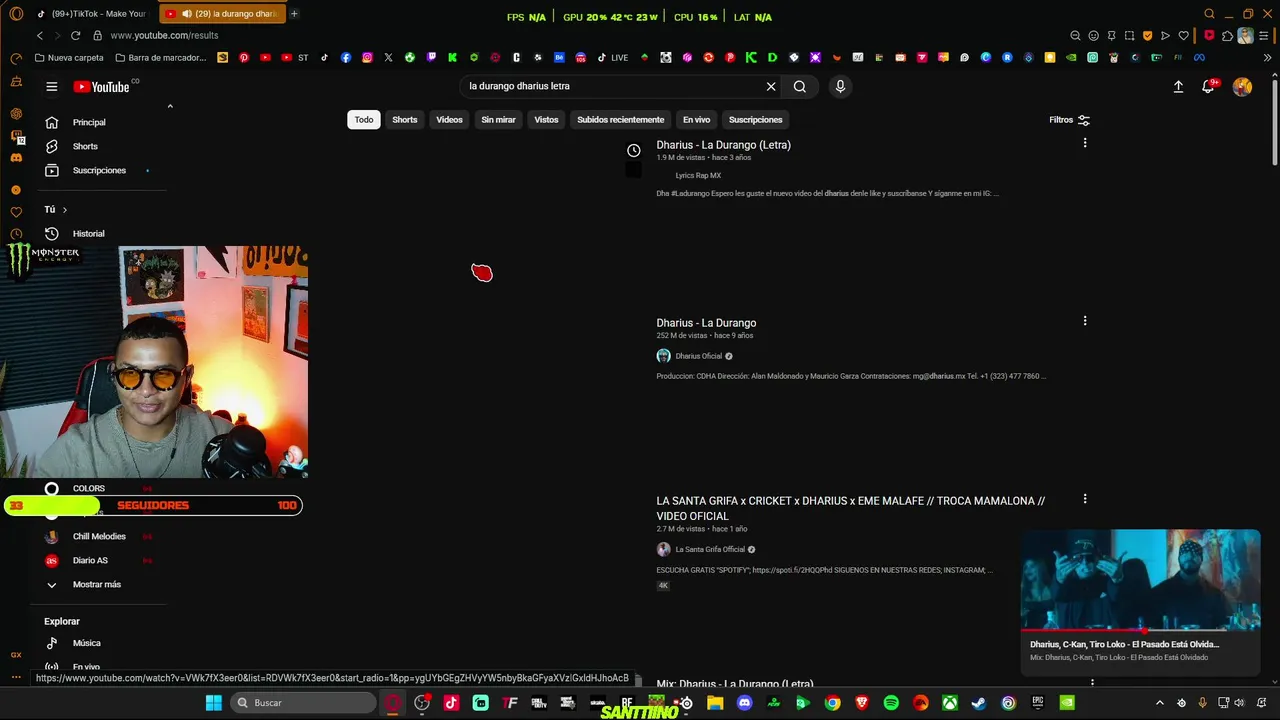The height and width of the screenshot is (720, 1280).
Task: Open the Pinterest bookmark
Action: pyautogui.click(x=244, y=58)
